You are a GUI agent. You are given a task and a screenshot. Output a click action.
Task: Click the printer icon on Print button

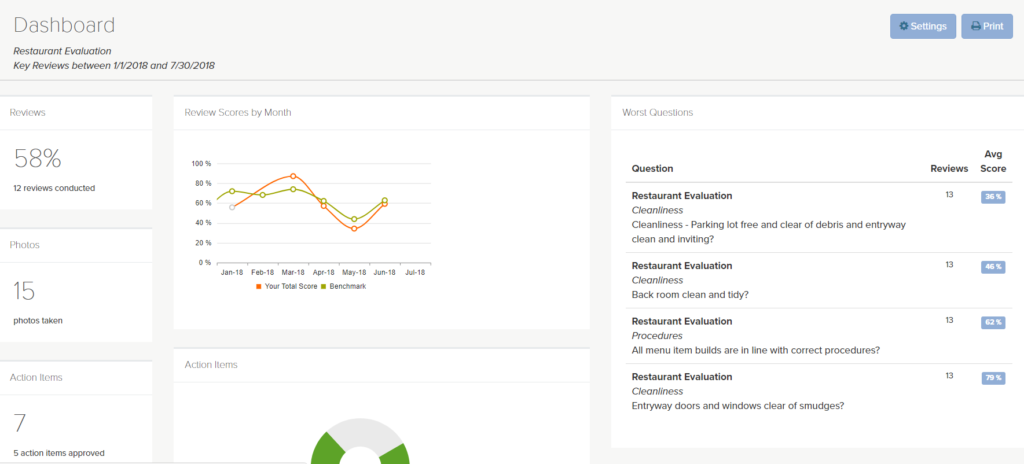975,27
